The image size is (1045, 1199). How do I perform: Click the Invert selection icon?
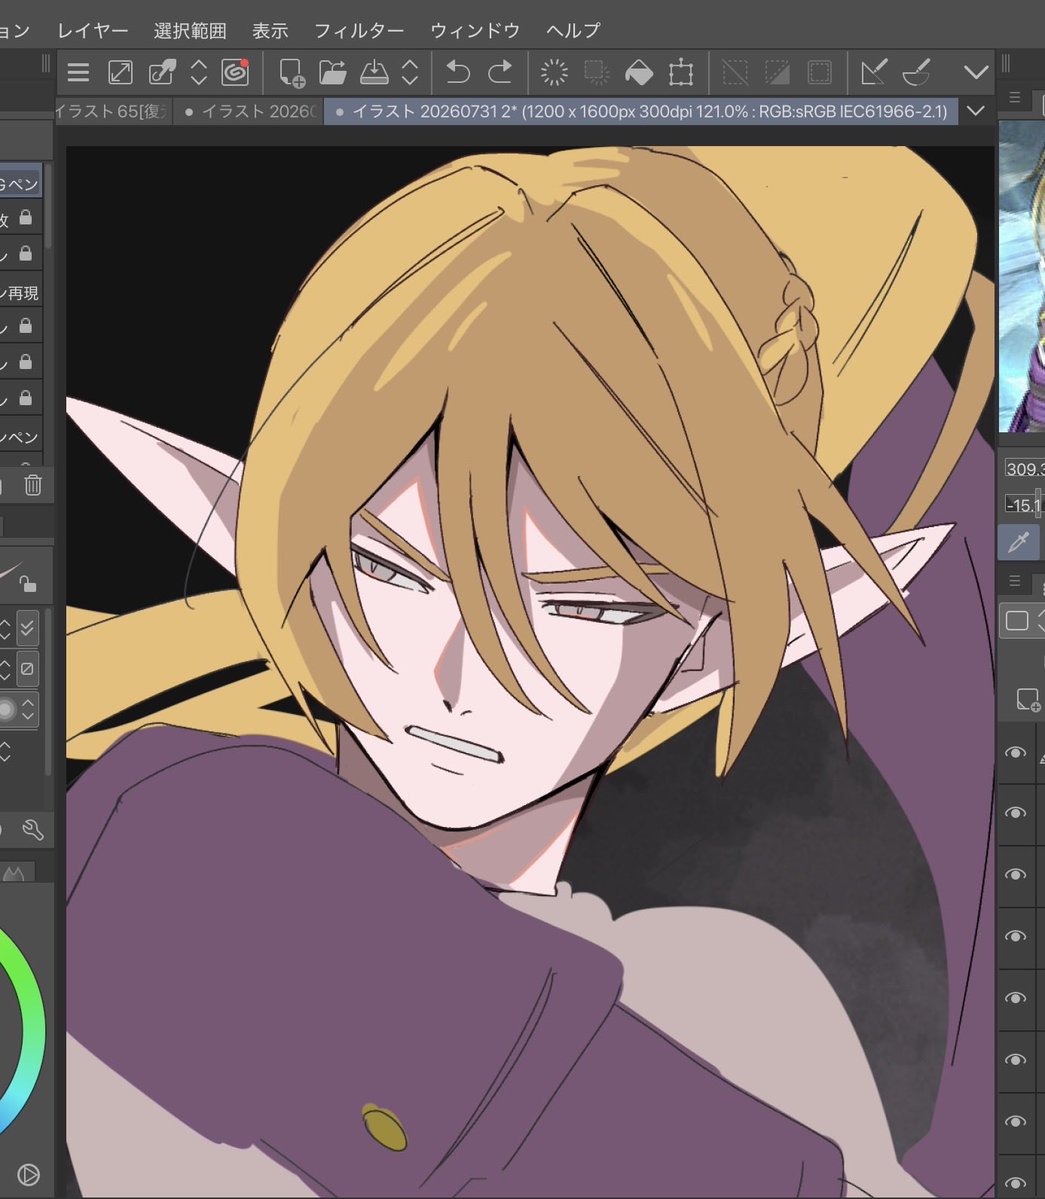click(x=777, y=73)
